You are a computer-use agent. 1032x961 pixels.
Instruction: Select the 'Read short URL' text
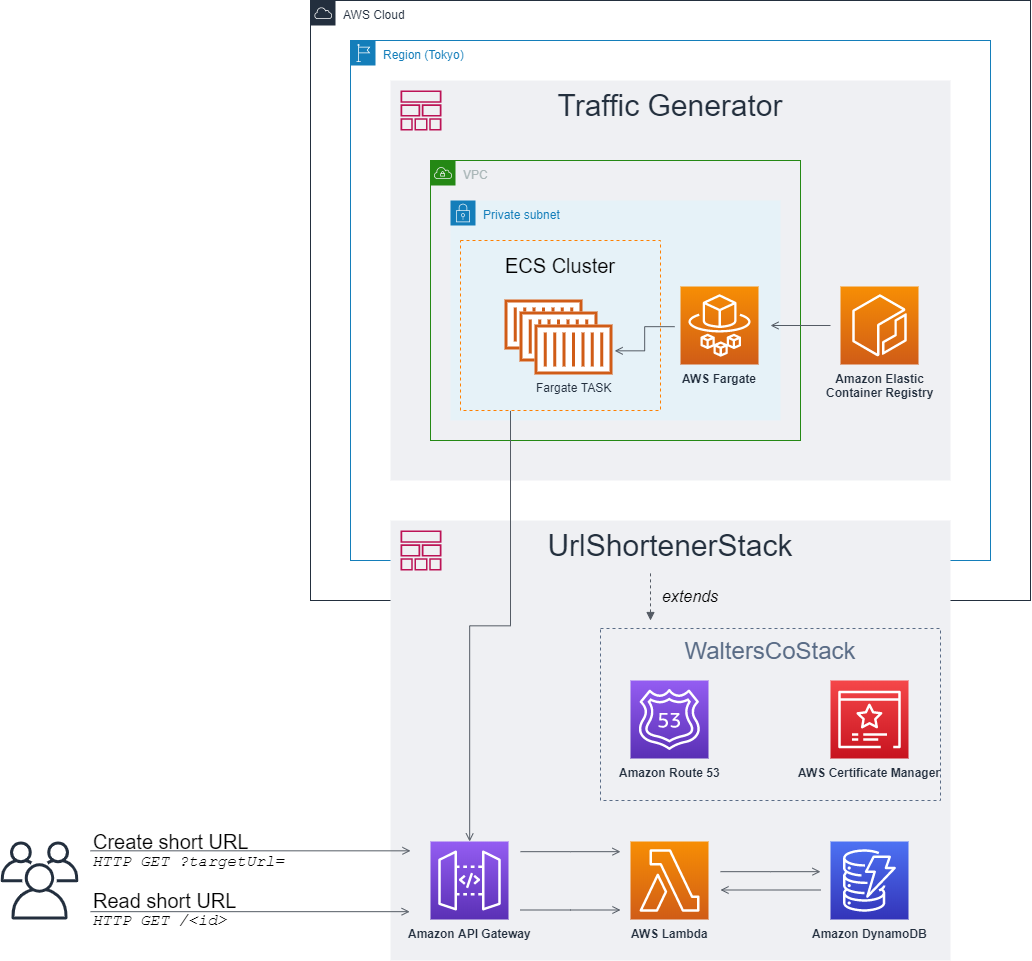pyautogui.click(x=164, y=900)
